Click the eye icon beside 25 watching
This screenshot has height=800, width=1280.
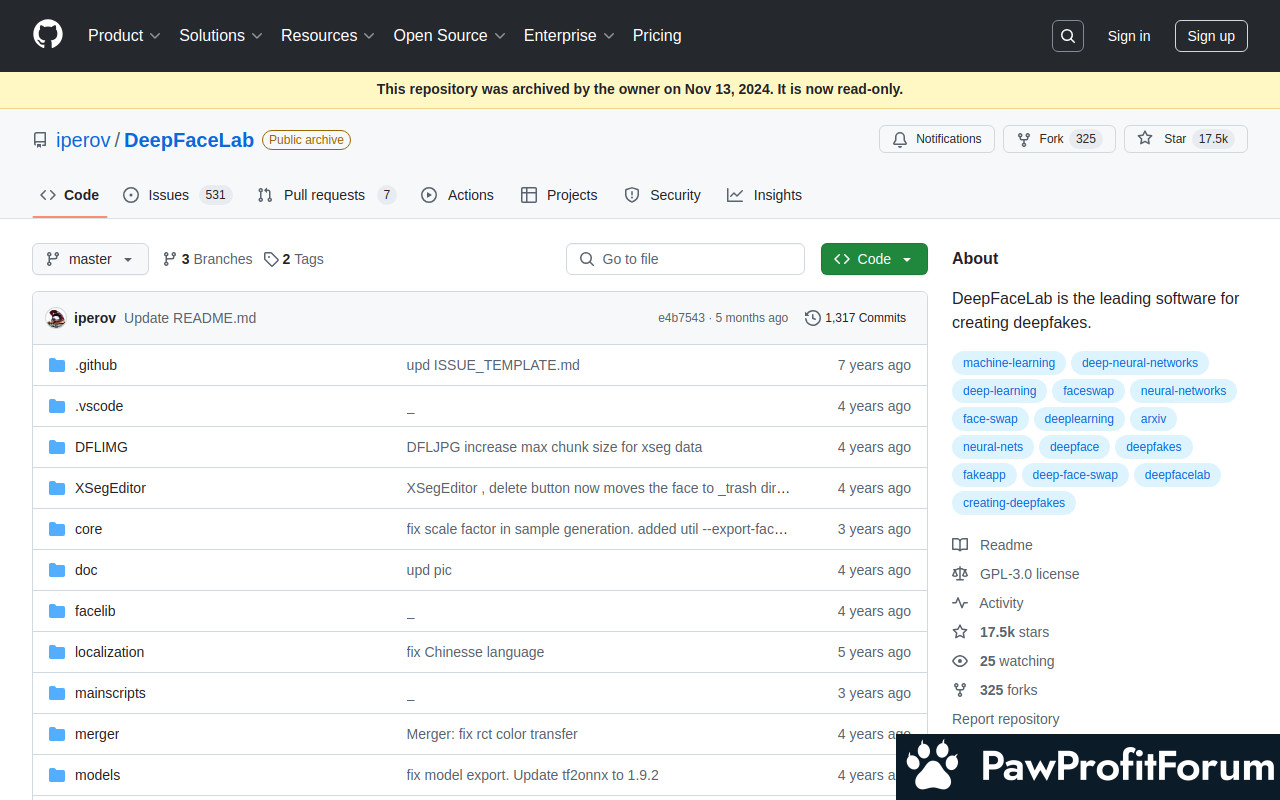click(x=960, y=661)
